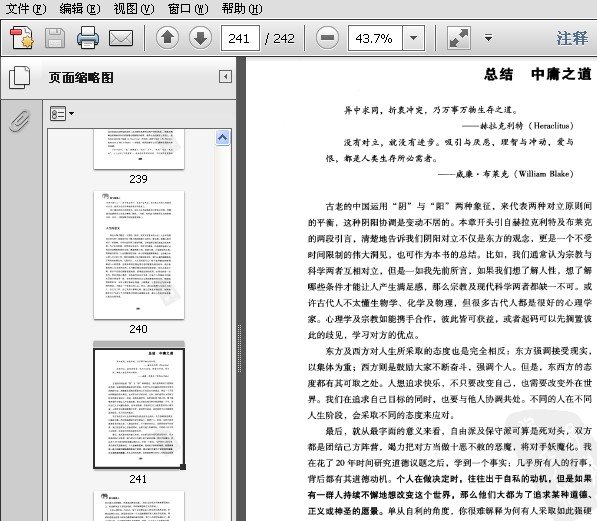Viewport: 597px width, 521px height.
Task: Click the total pages label 242
Action: click(x=280, y=38)
